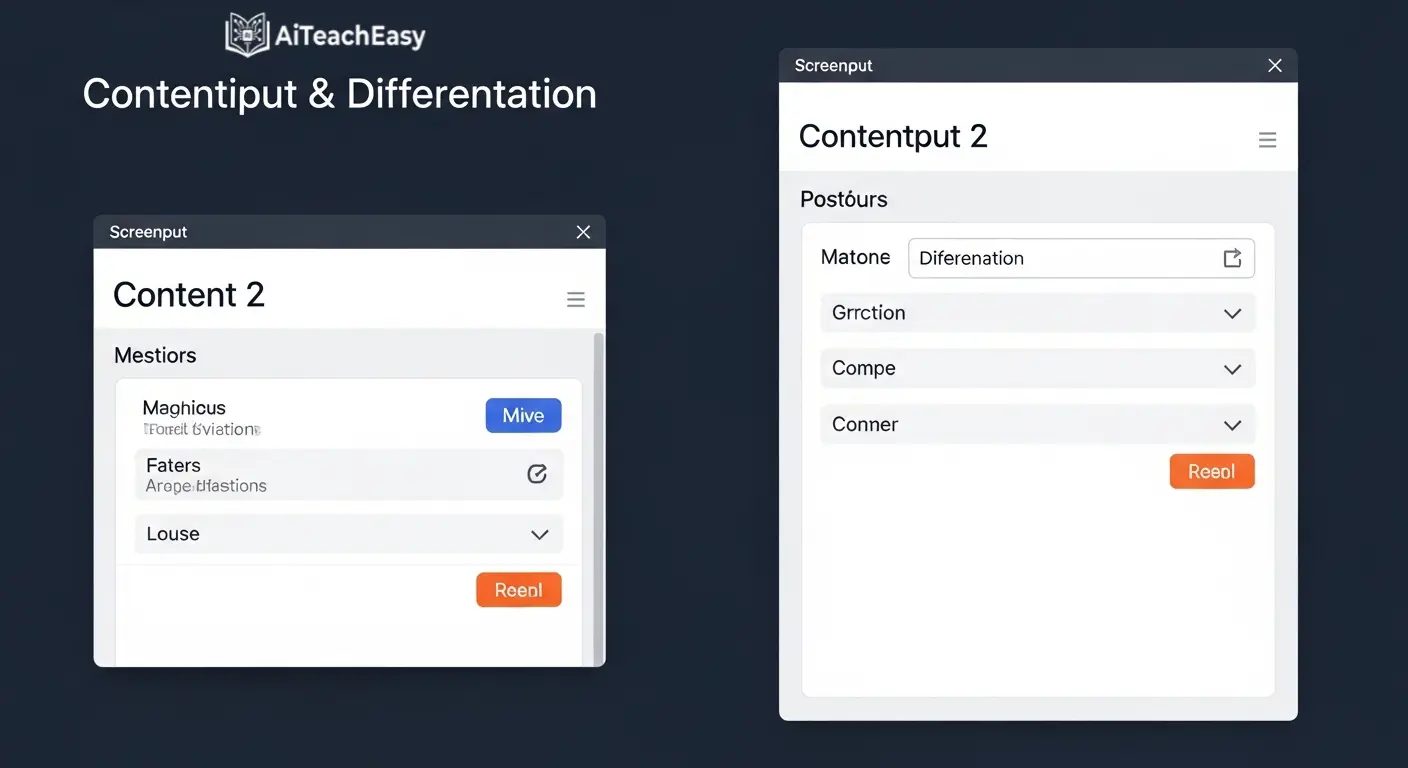Click the external link icon next to Diferenation
This screenshot has width=1408, height=768.
(1232, 258)
